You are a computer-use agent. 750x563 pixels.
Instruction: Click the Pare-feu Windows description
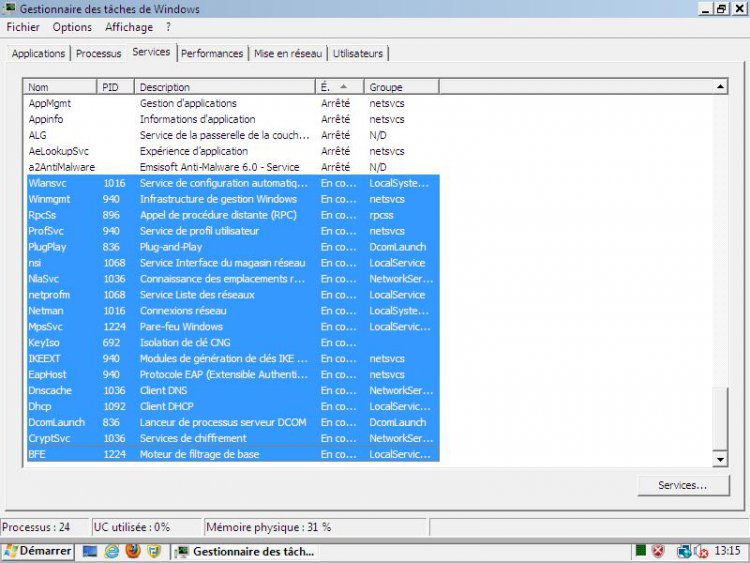181,326
